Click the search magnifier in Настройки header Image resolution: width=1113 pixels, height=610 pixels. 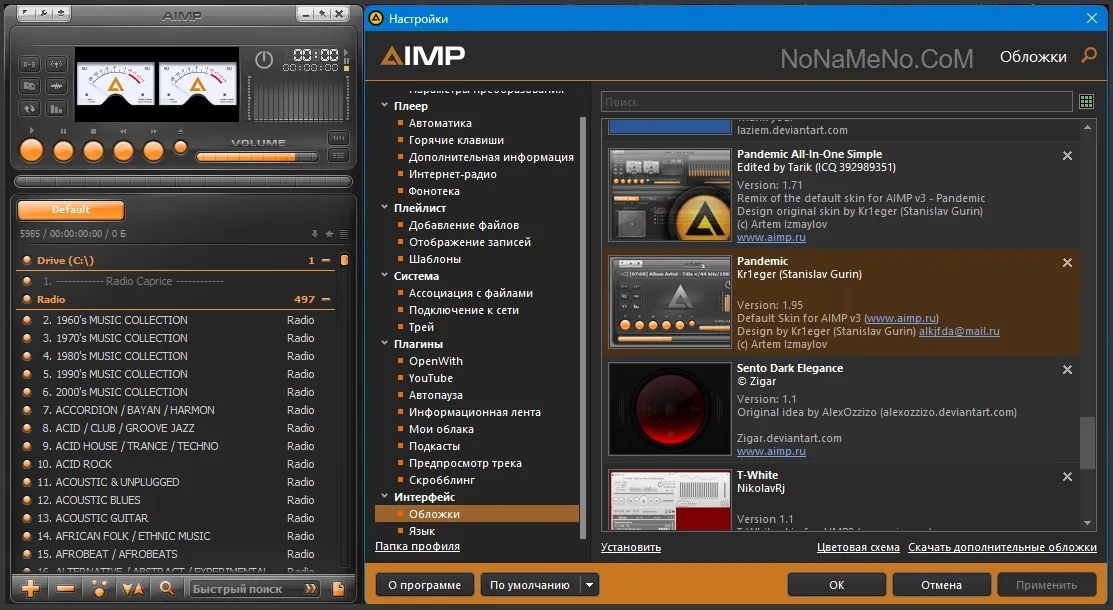click(1089, 55)
